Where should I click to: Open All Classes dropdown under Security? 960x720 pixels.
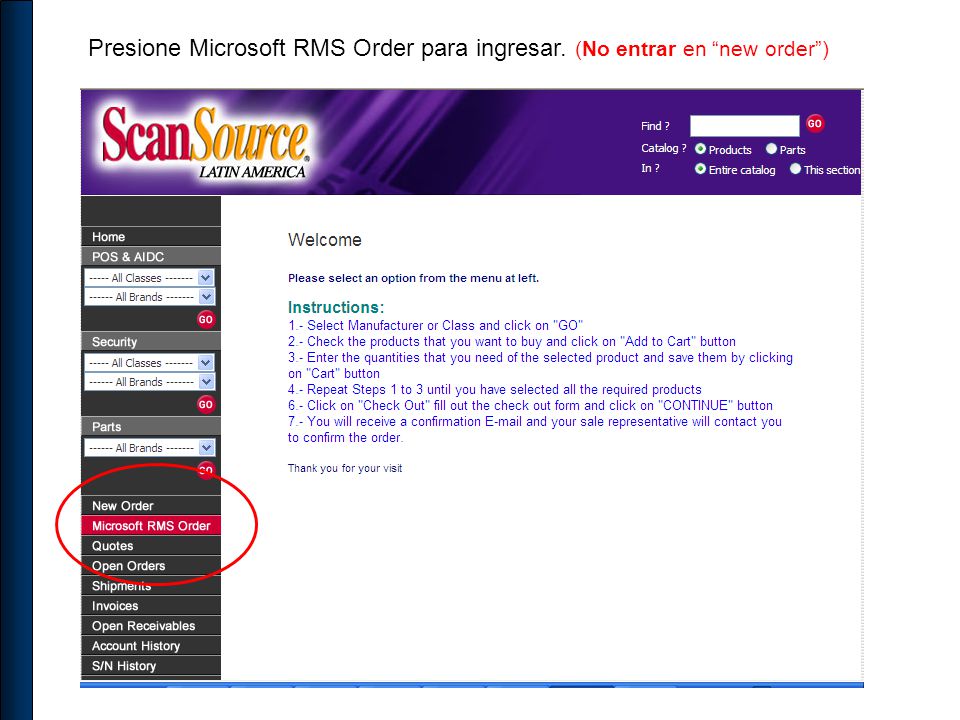(149, 362)
